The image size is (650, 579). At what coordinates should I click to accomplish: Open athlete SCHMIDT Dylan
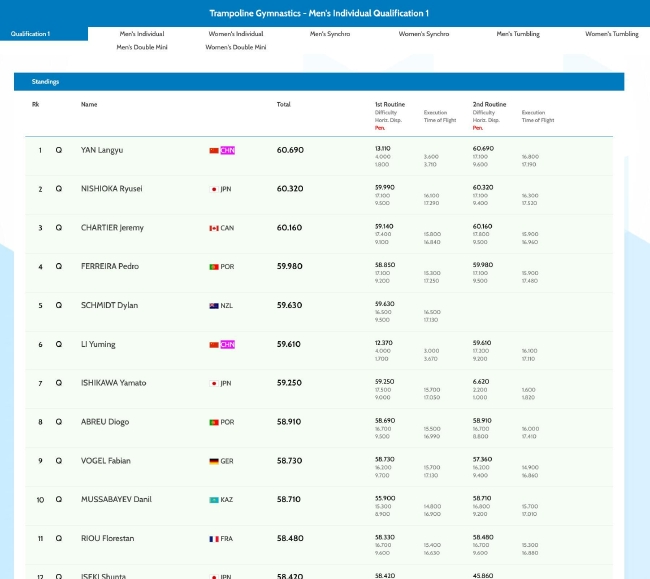click(109, 305)
